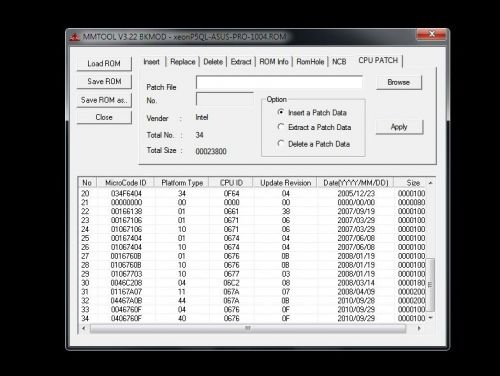500x376 pixels.
Task: Sort by Size column header
Action: point(413,183)
